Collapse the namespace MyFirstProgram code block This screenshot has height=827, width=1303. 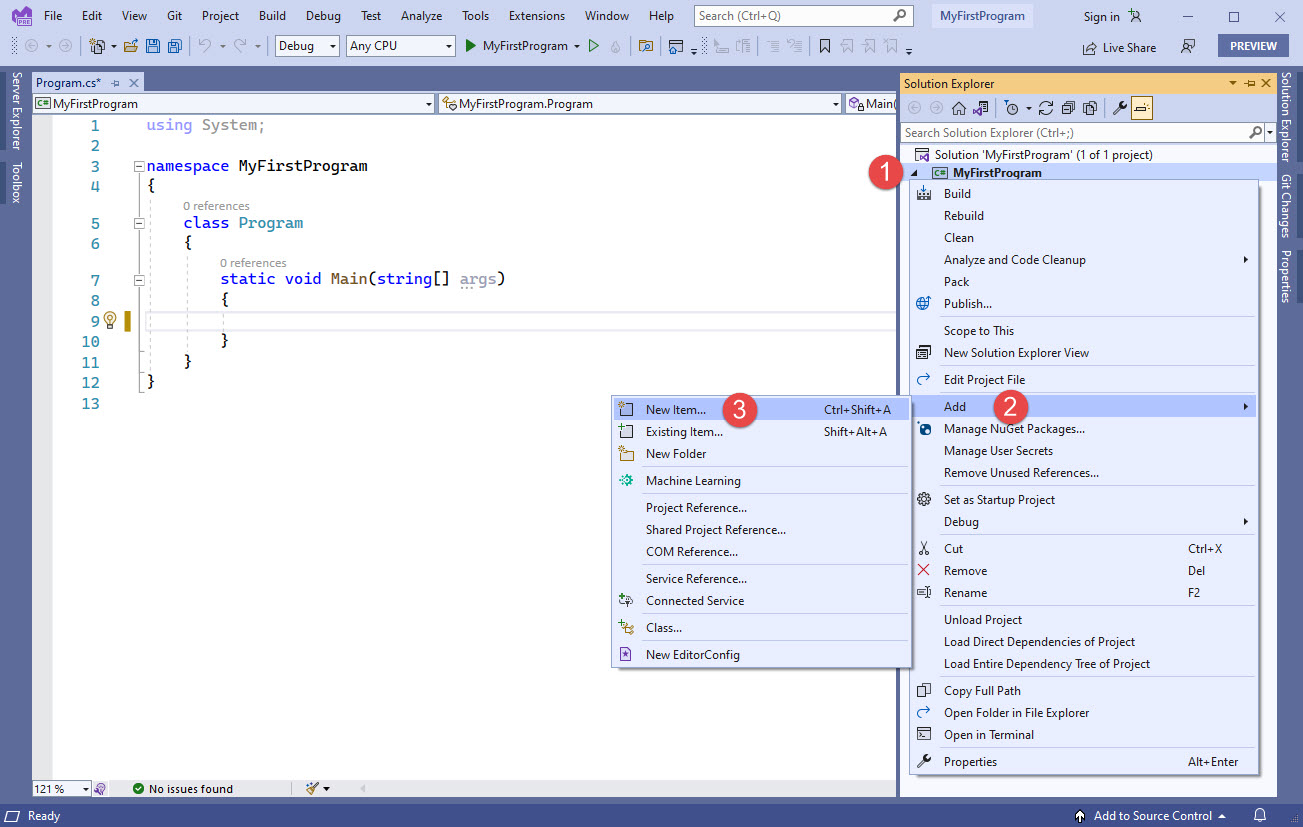point(139,167)
